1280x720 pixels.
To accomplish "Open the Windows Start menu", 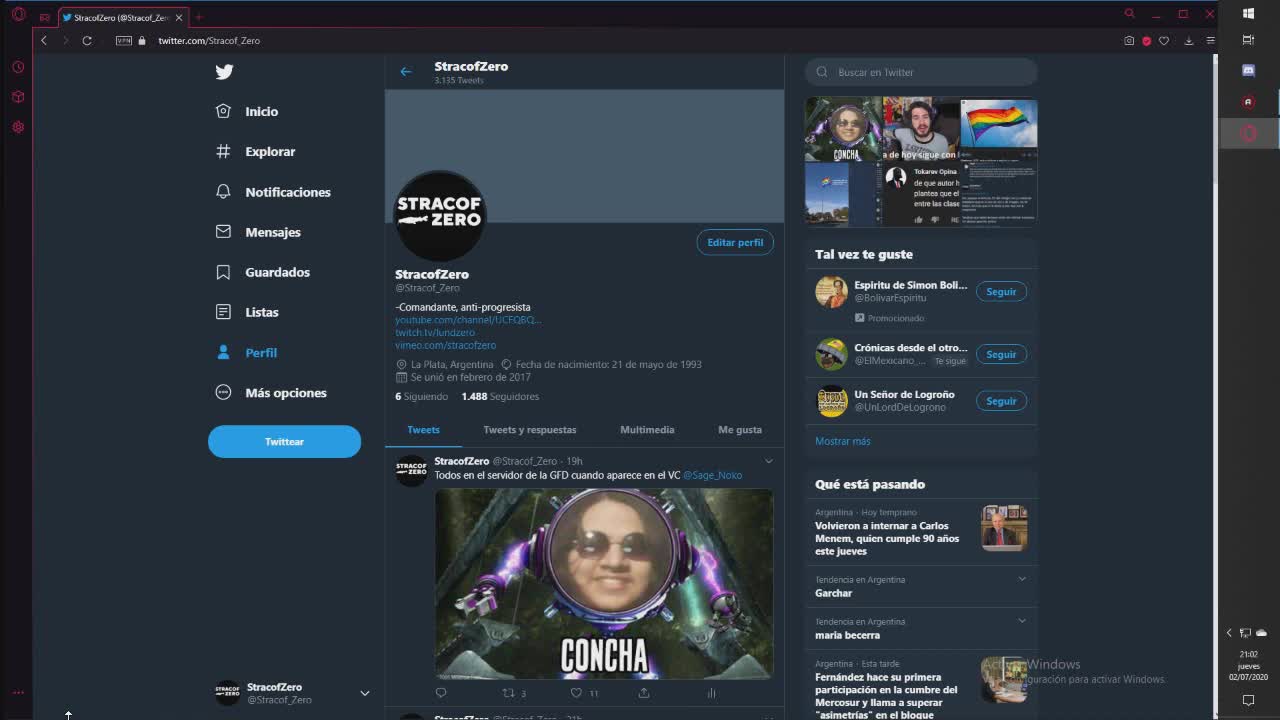I will tap(1248, 13).
